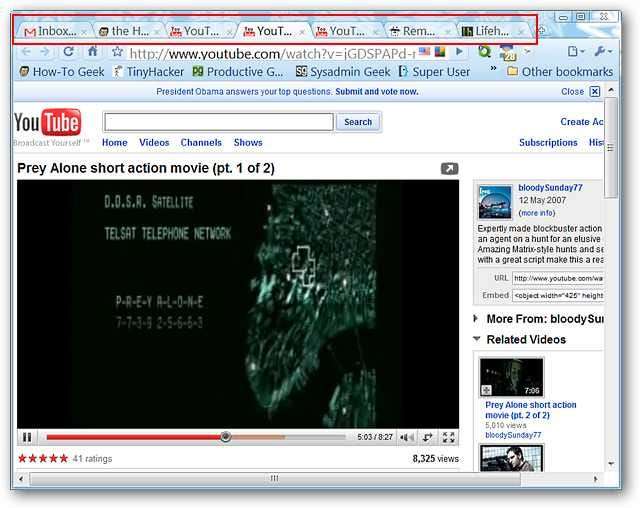This screenshot has width=640, height=508.
Task: Click inside the YouTube search field
Action: click(218, 122)
